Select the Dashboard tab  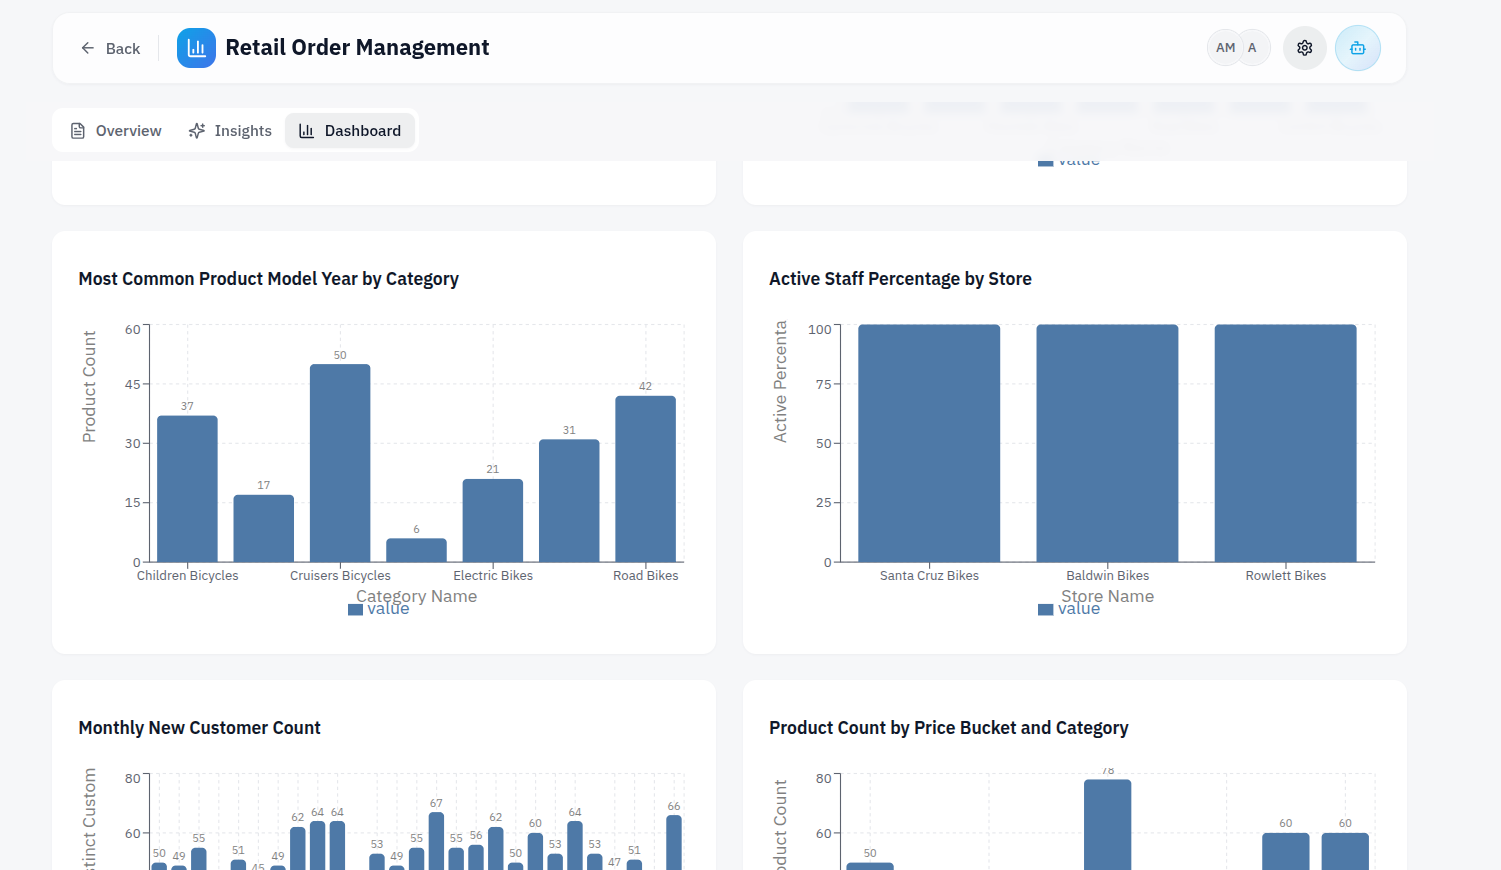[x=349, y=130]
